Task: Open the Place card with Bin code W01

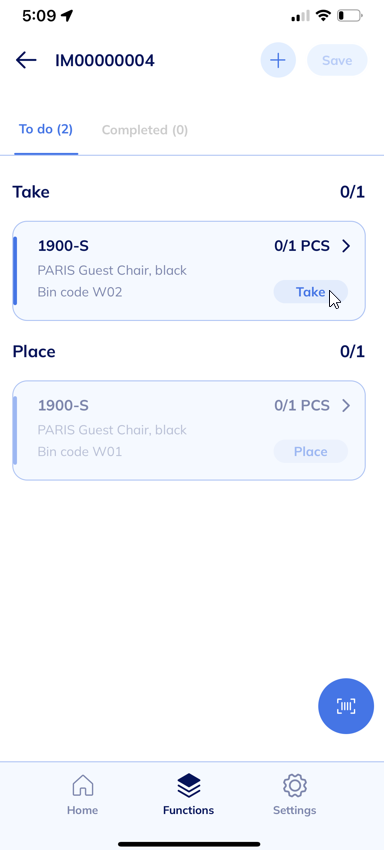Action: tap(189, 430)
